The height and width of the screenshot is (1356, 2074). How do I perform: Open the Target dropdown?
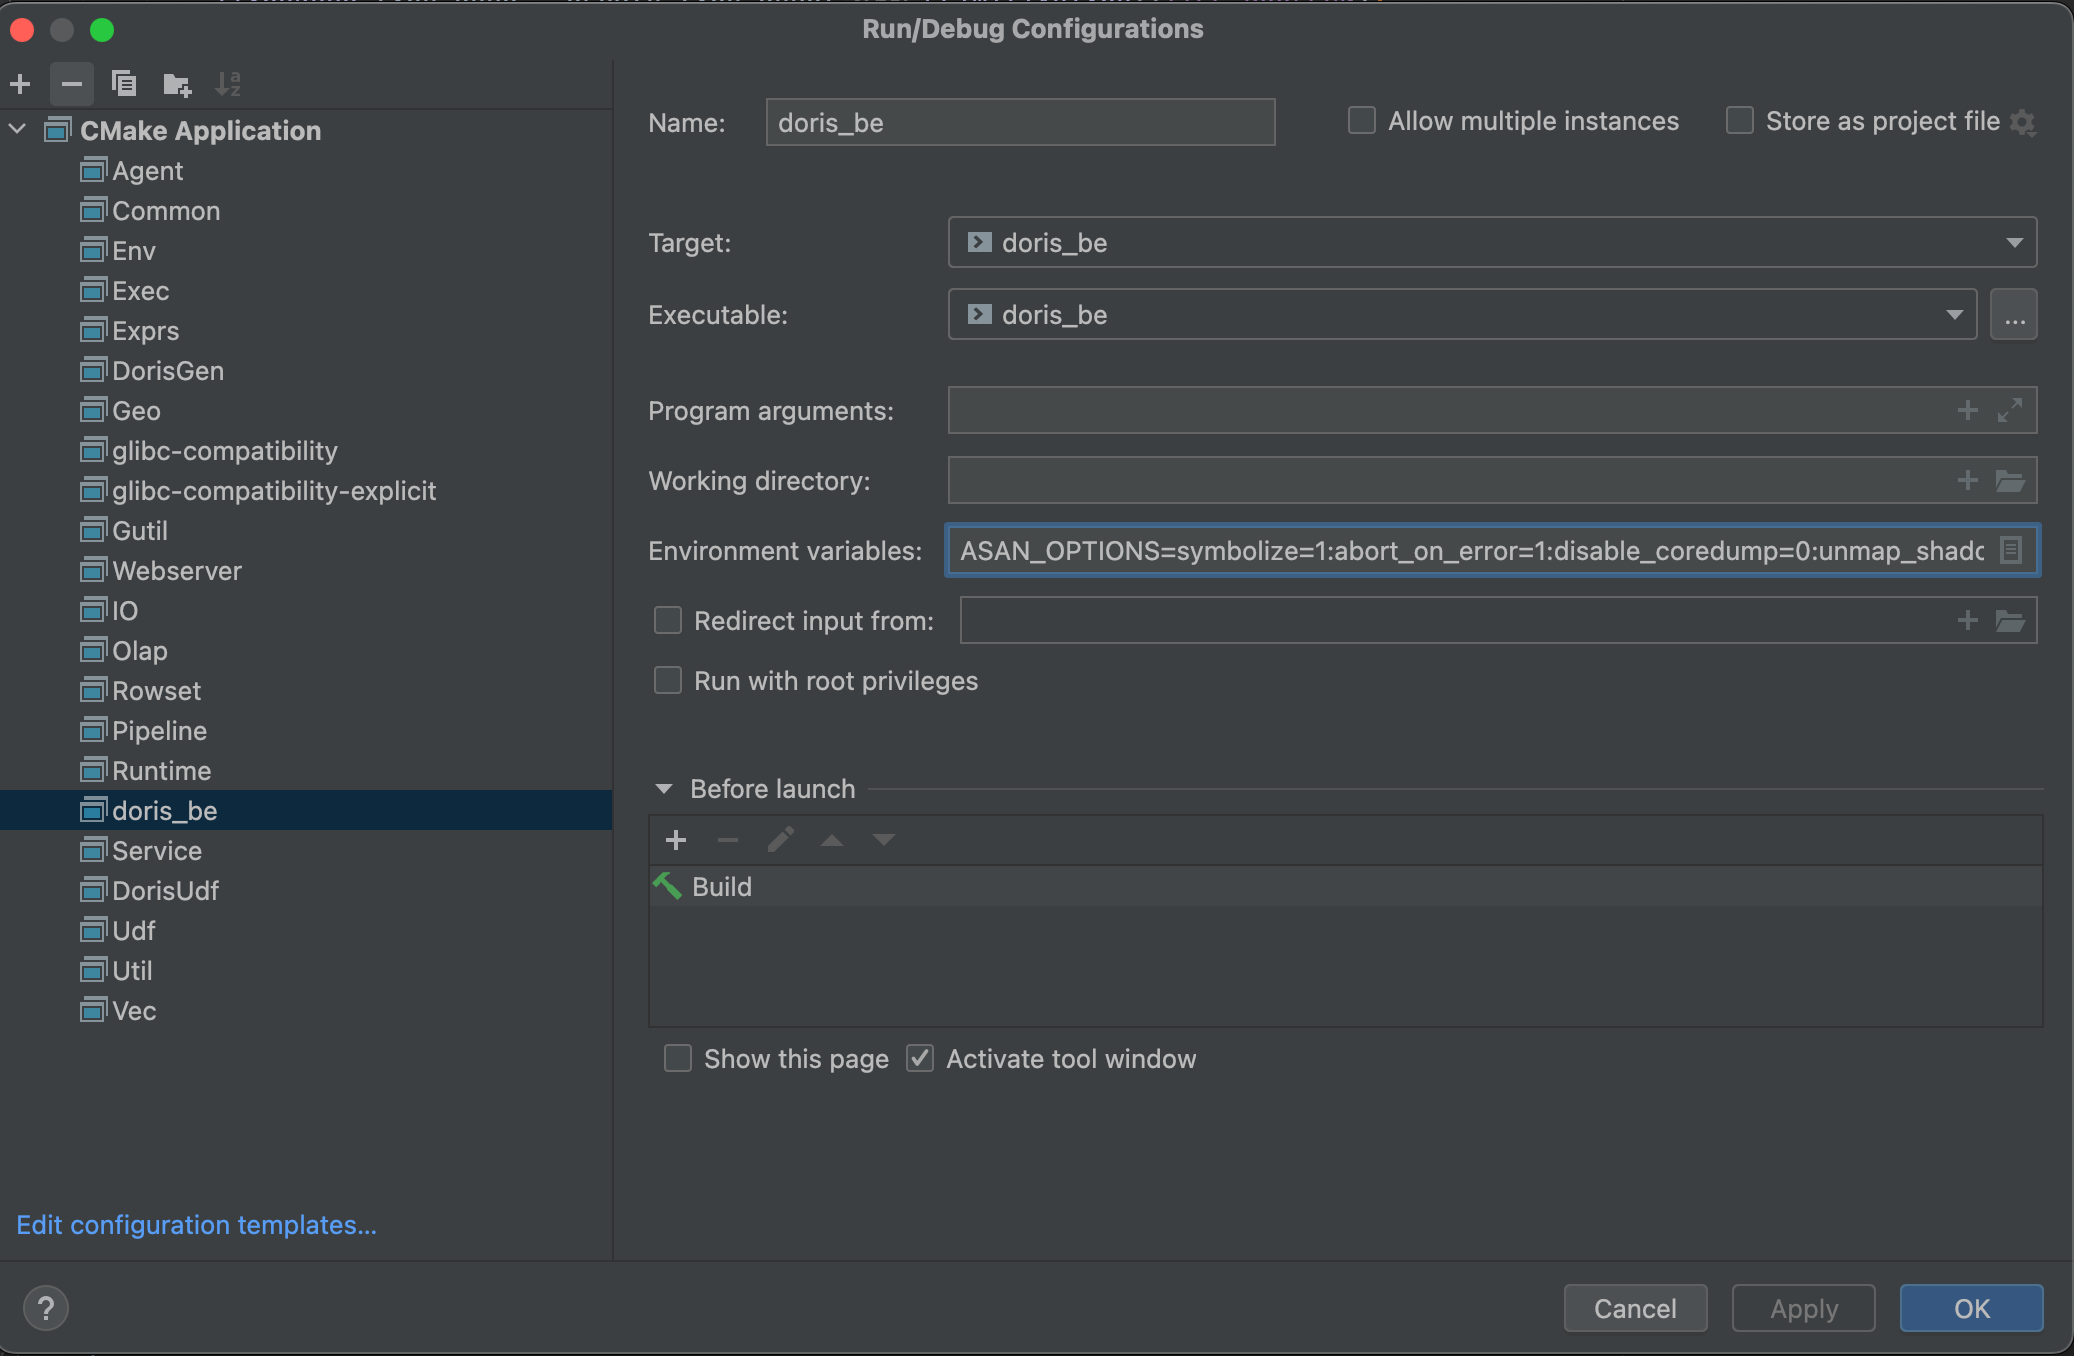2014,243
